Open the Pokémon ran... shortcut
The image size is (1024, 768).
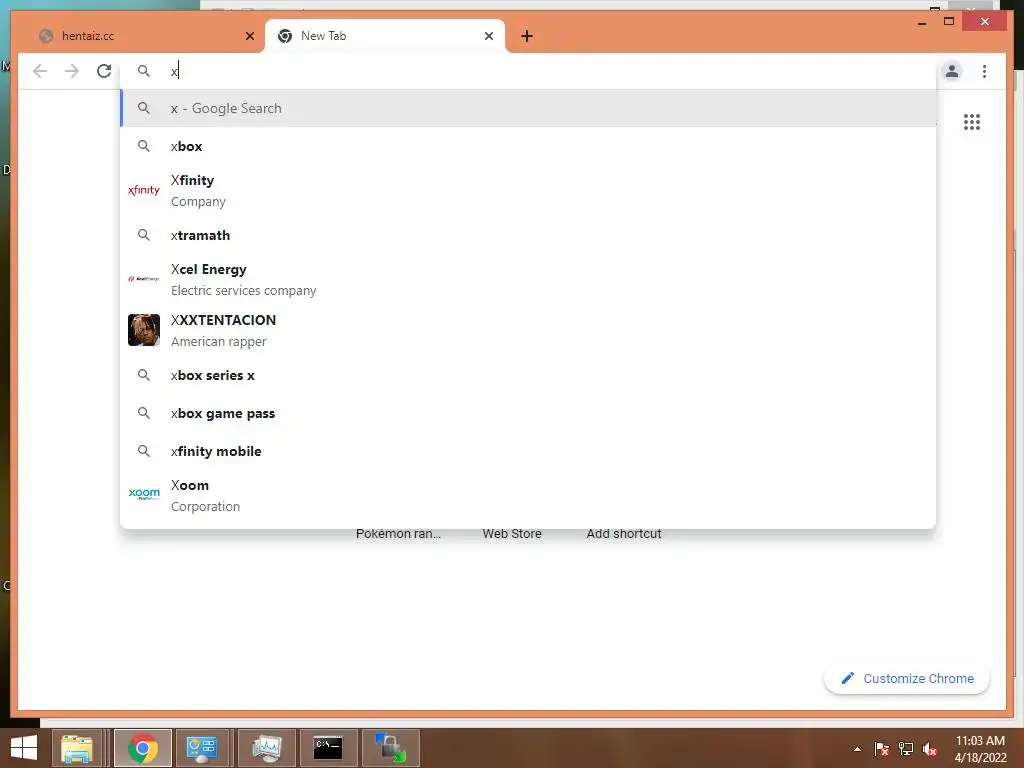(x=398, y=534)
